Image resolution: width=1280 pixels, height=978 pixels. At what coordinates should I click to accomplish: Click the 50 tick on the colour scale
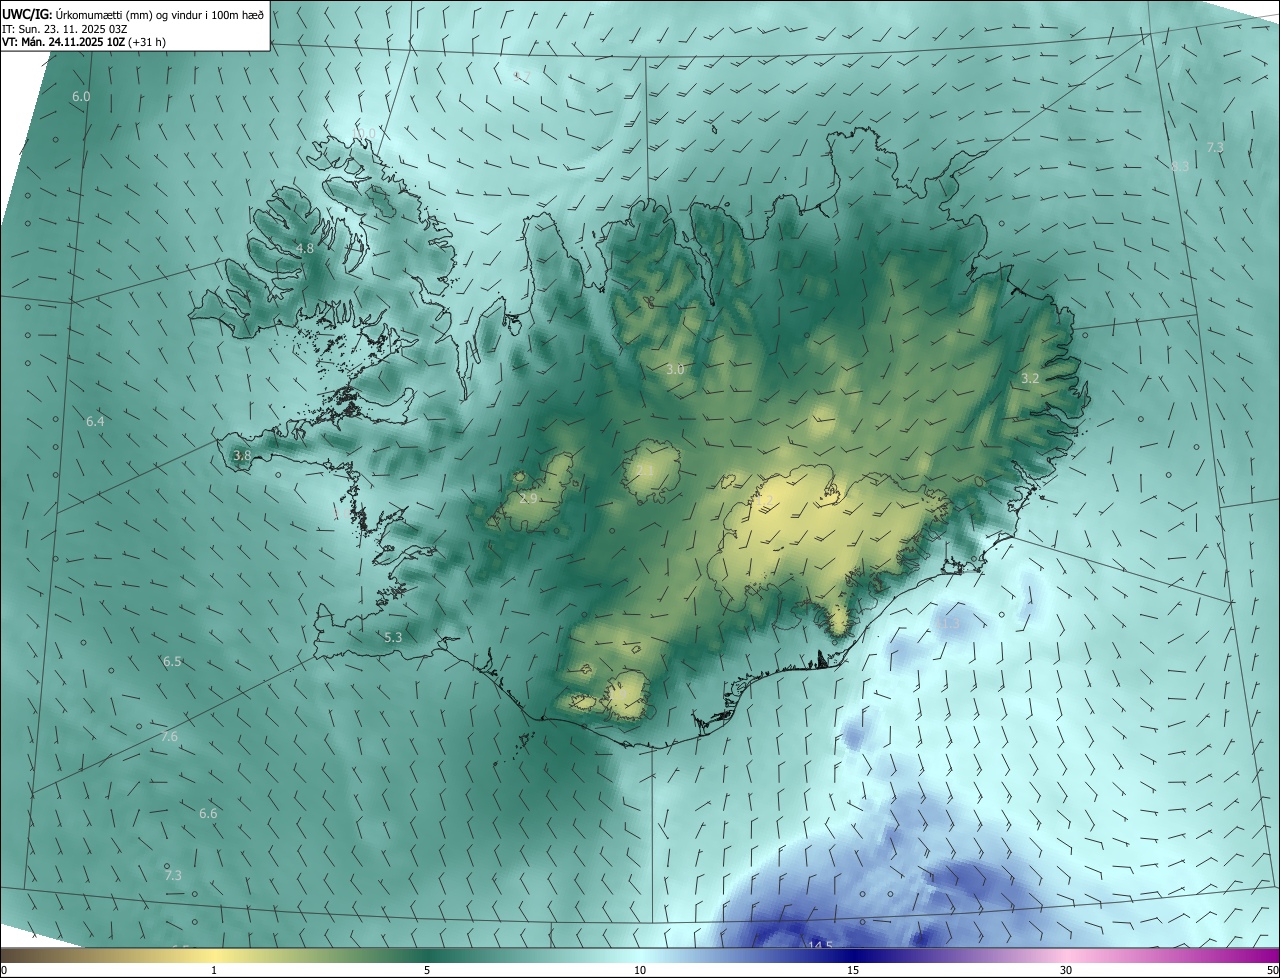tap(1272, 970)
